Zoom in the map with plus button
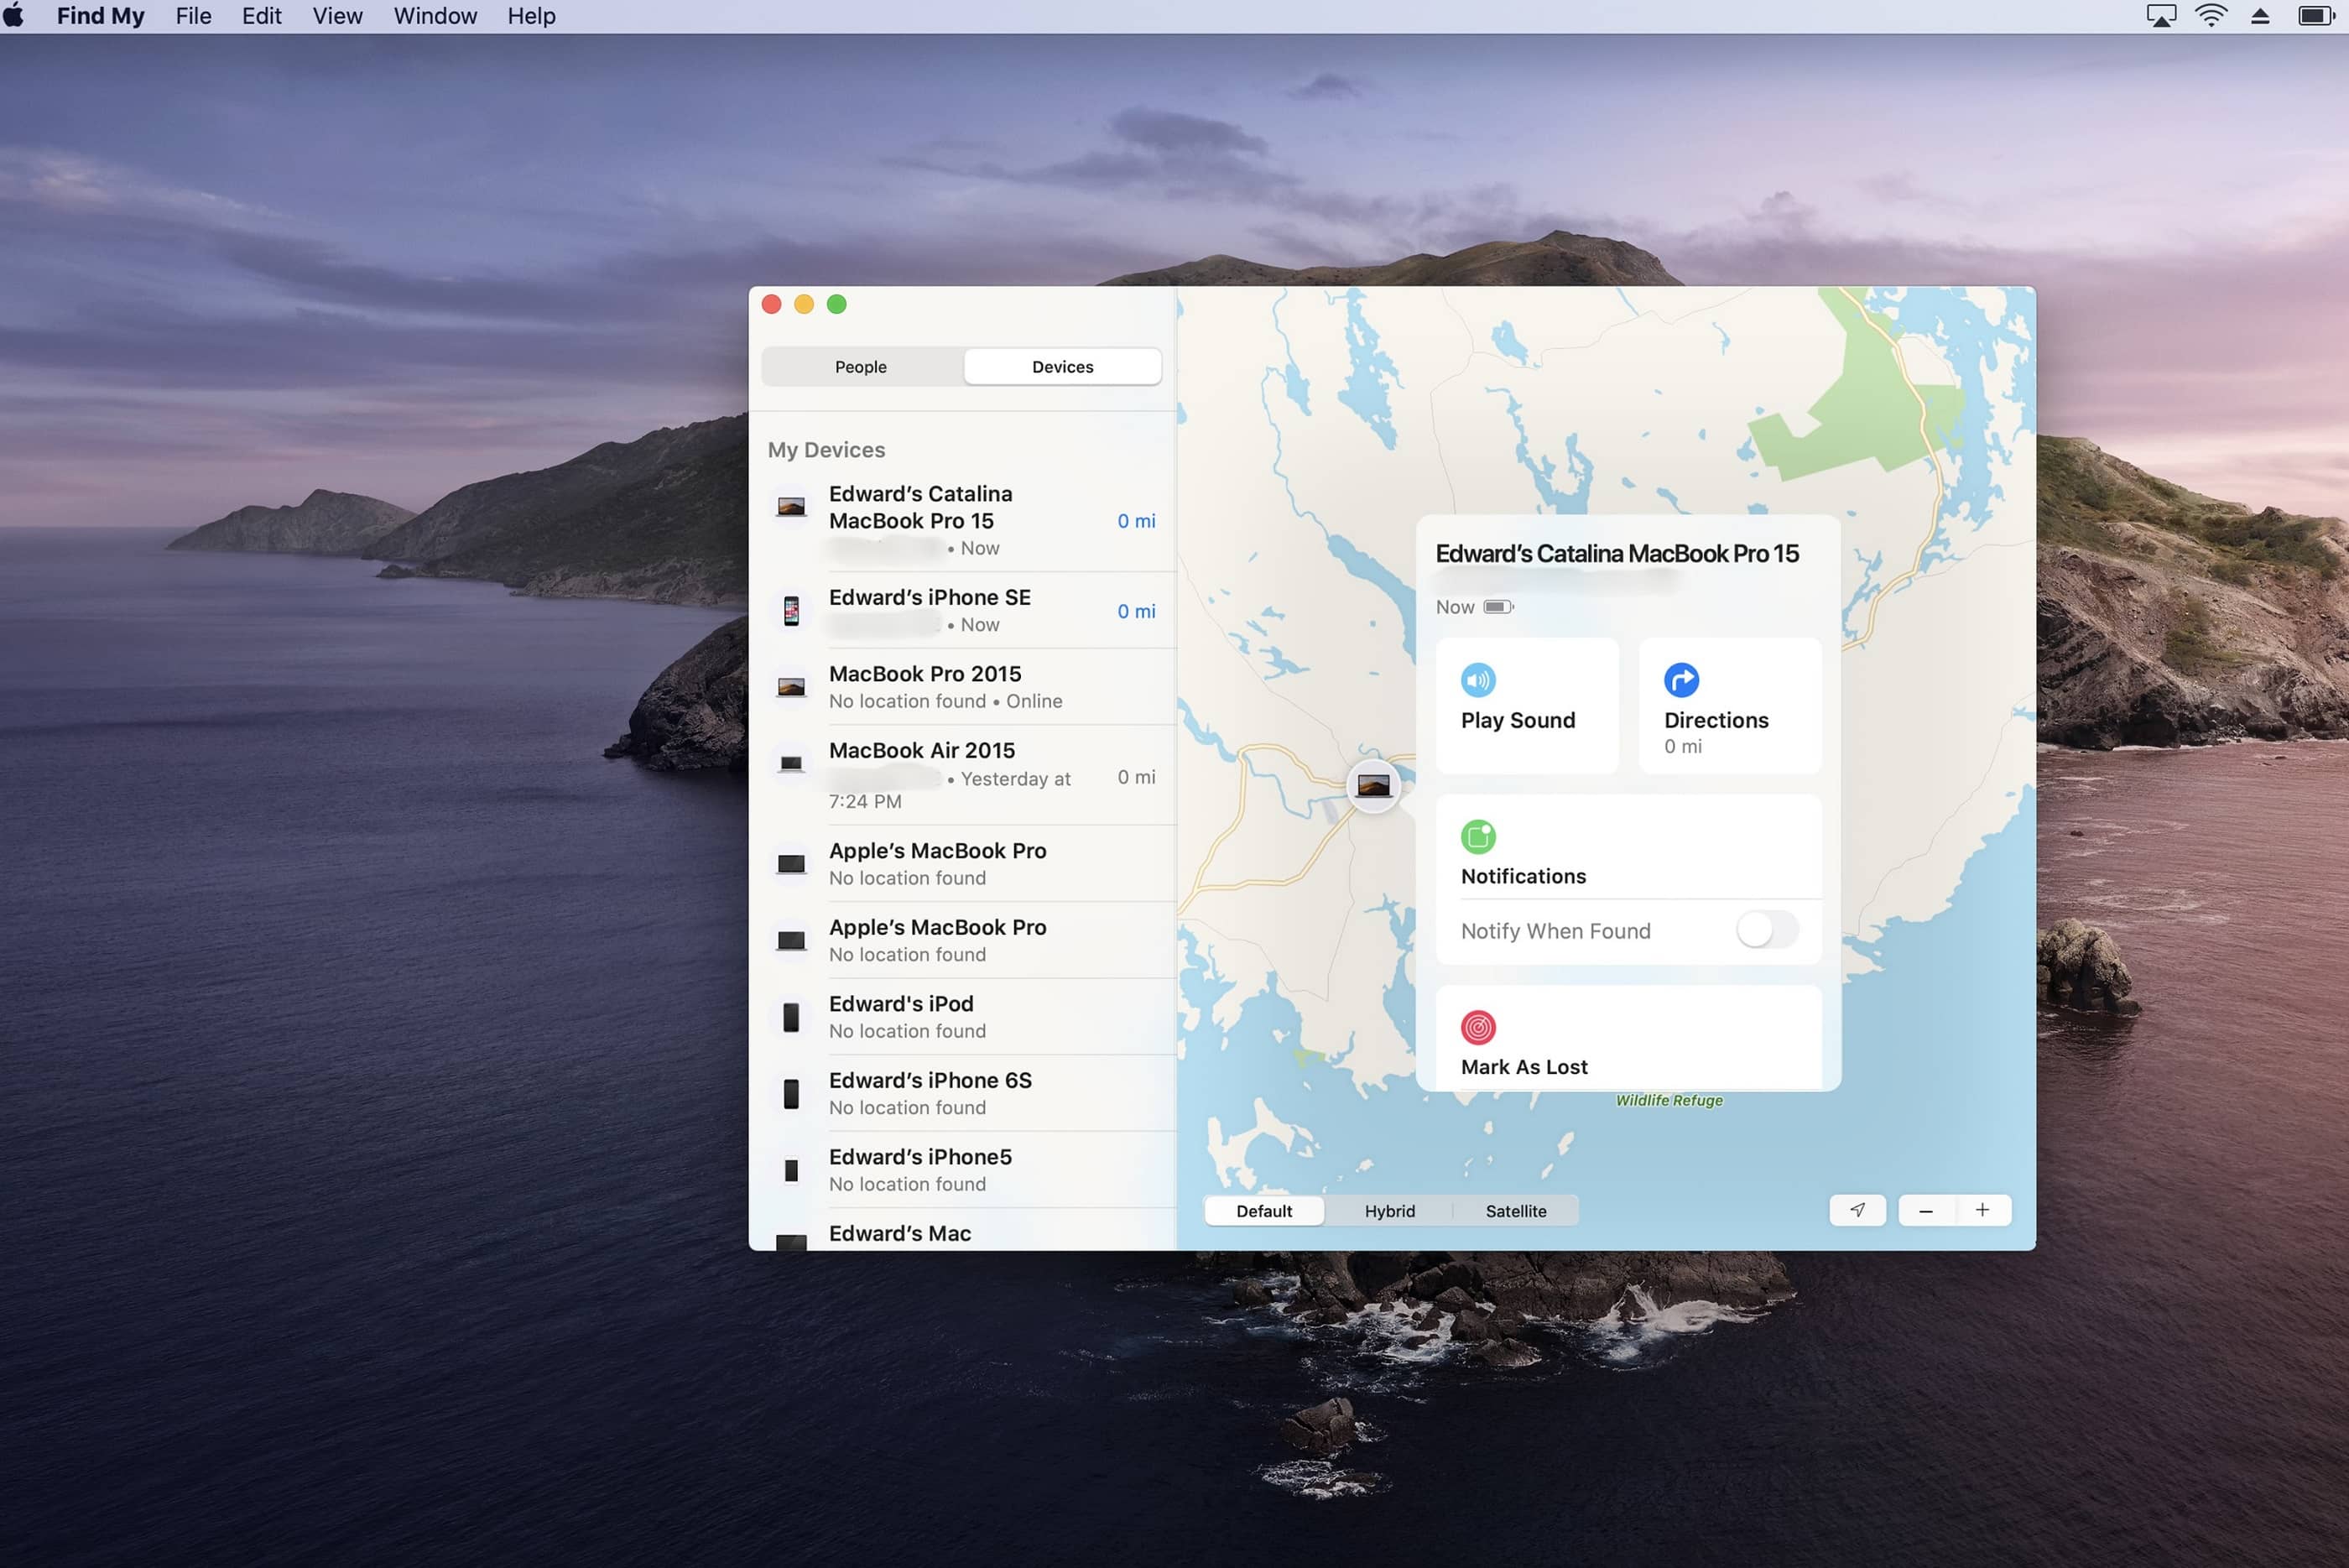This screenshot has height=1568, width=2349. point(1982,1210)
